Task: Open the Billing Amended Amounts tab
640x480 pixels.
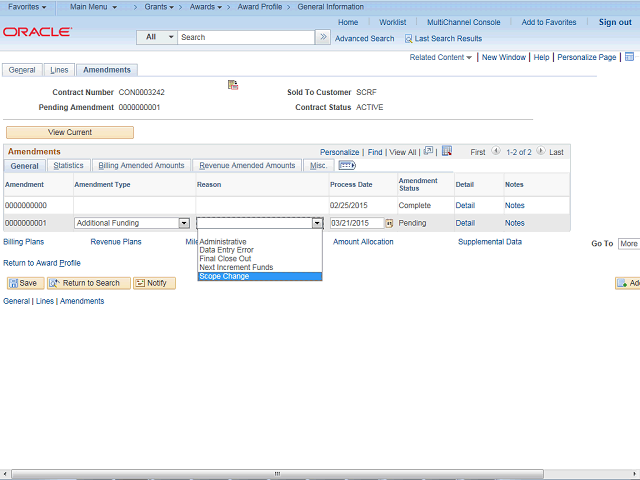Action: pyautogui.click(x=141, y=165)
